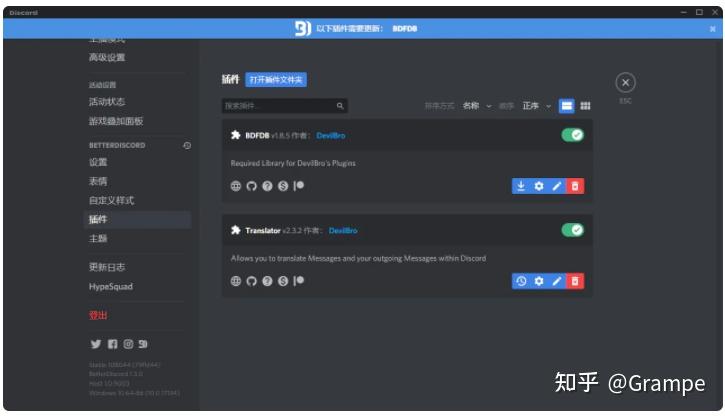Open BDFDB GitHub icon link

pos(252,186)
